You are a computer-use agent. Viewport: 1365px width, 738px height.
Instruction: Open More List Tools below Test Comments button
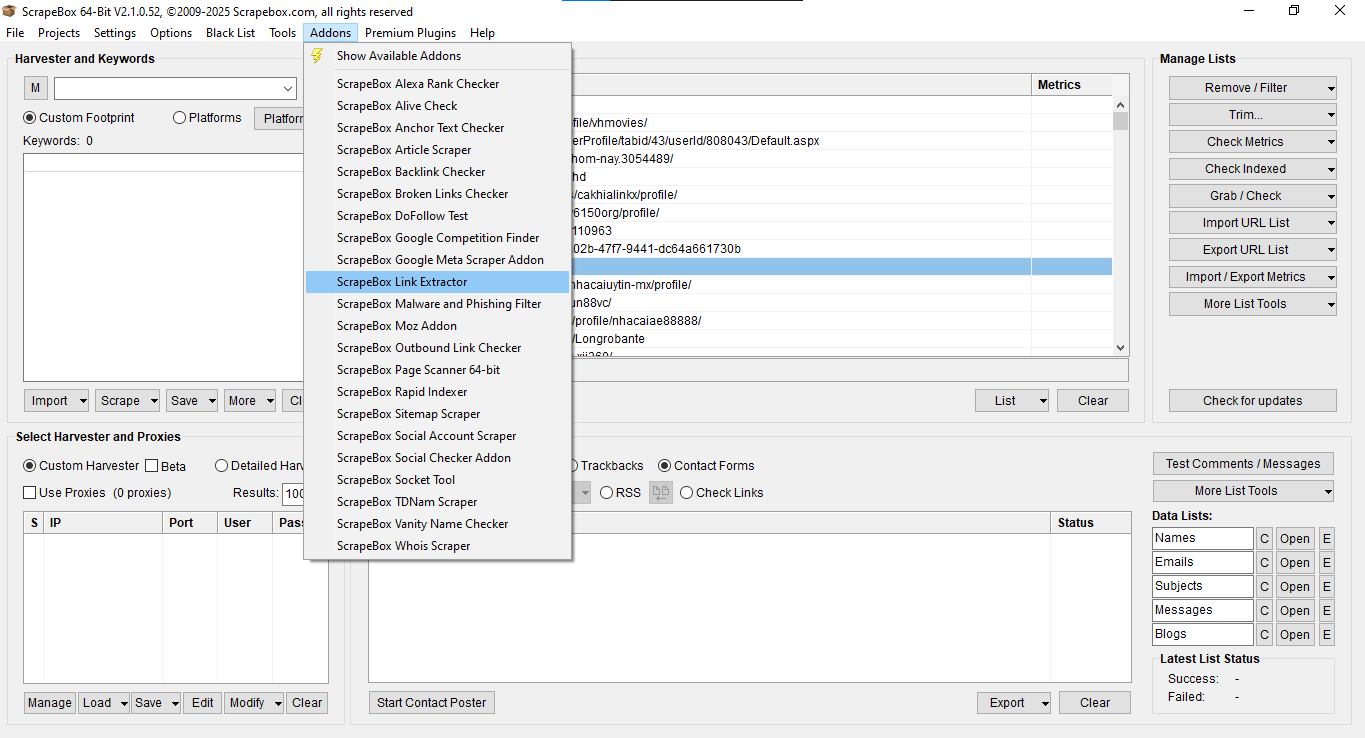click(x=1243, y=491)
